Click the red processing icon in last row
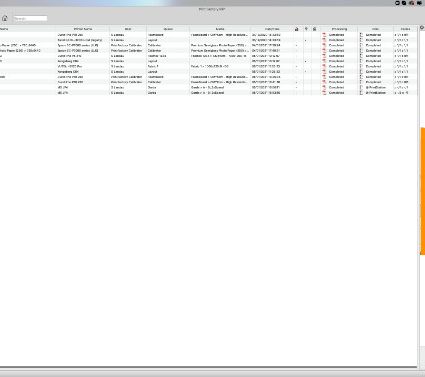Screen dimensions: 425x377 324,92
